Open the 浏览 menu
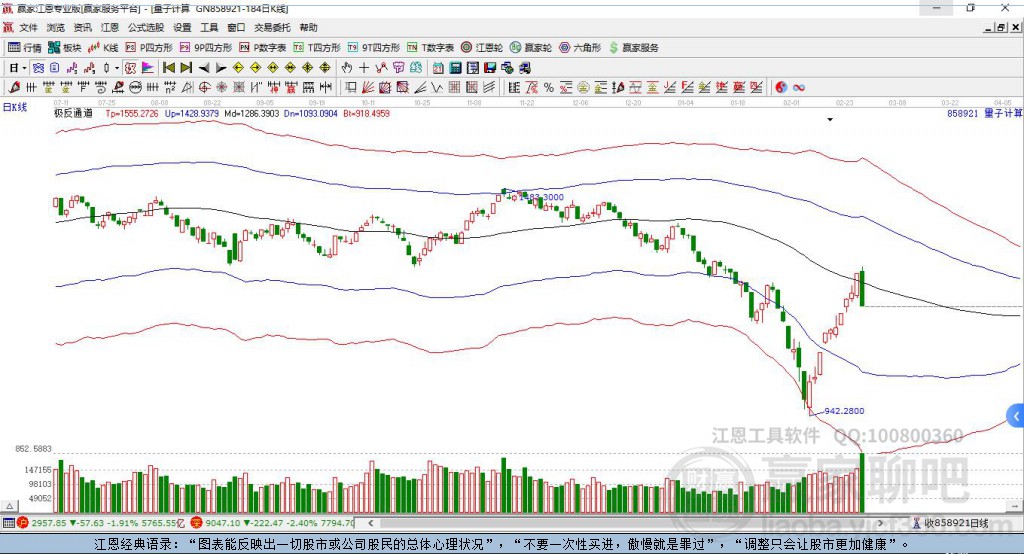 (x=56, y=27)
